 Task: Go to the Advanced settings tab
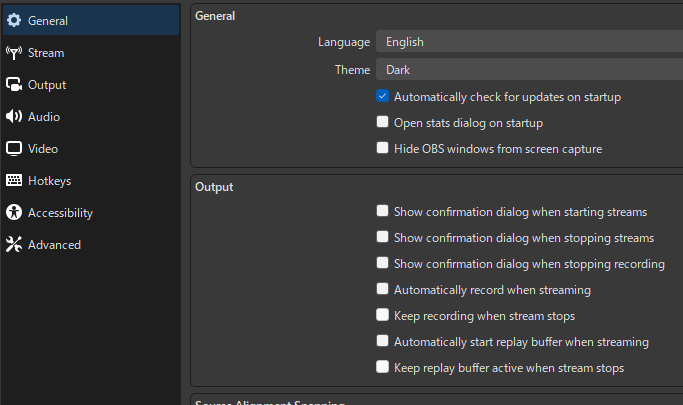click(54, 245)
